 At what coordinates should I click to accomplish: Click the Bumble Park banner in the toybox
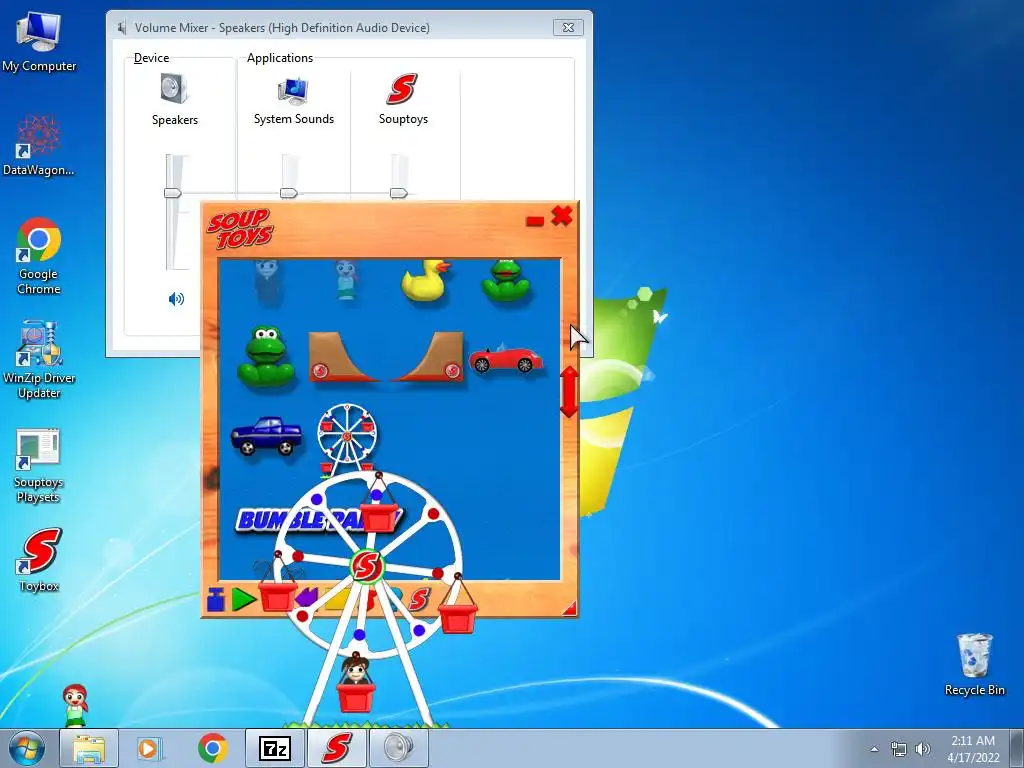point(319,519)
